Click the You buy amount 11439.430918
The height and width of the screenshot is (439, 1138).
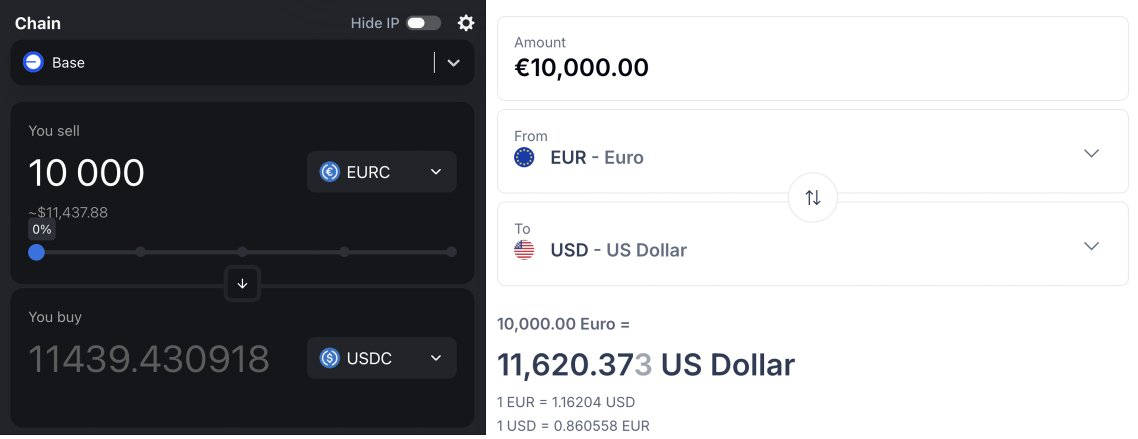149,359
